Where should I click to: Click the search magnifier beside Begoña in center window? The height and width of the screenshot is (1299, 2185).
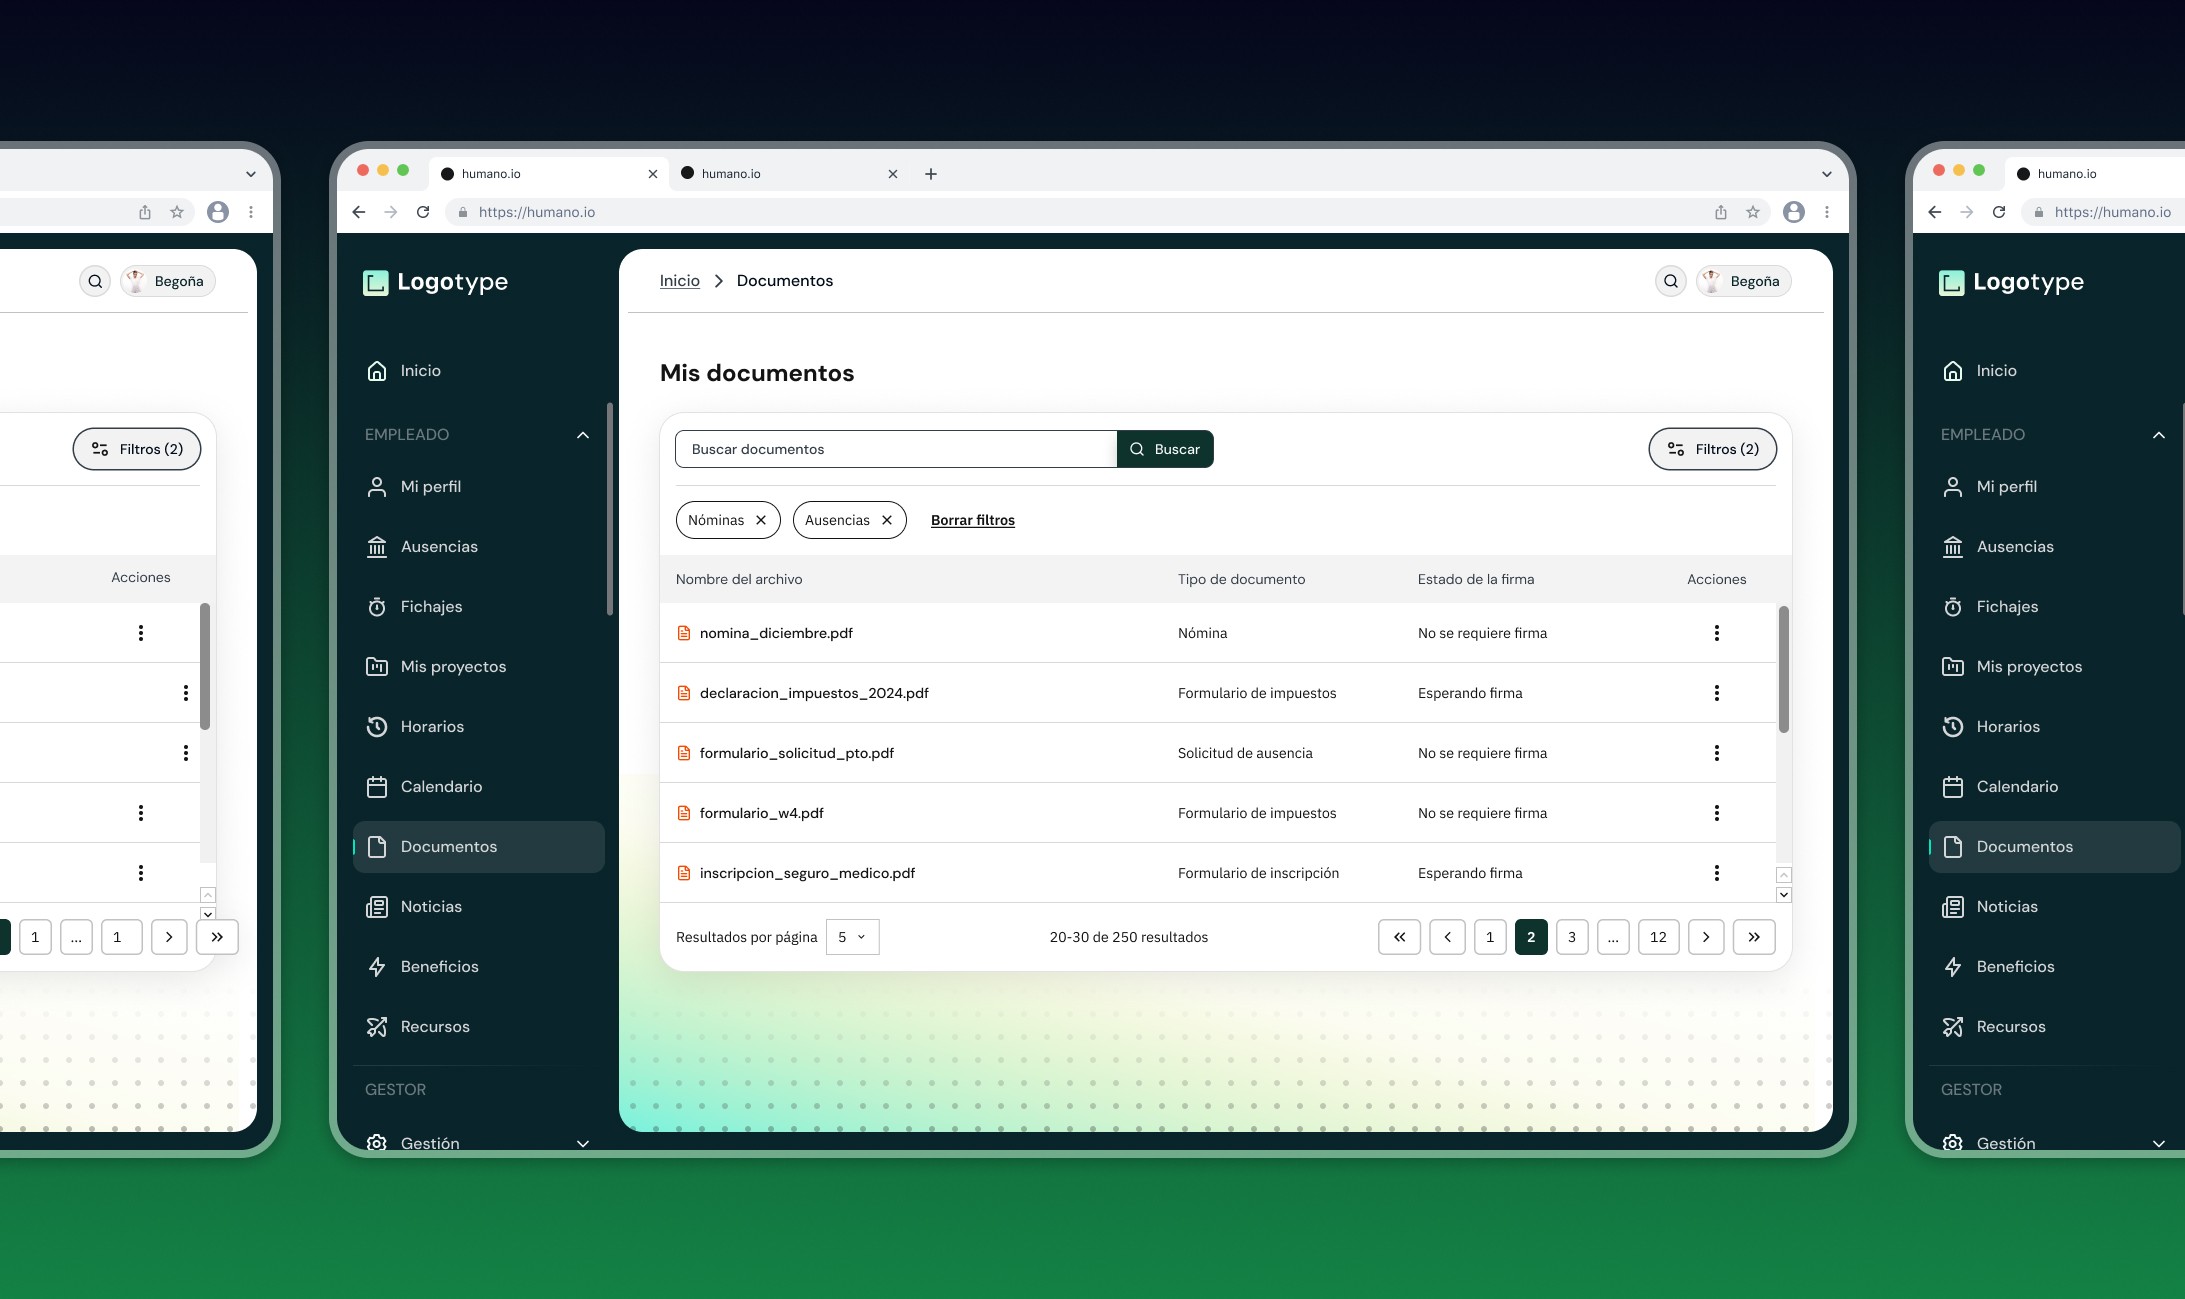(x=1670, y=281)
